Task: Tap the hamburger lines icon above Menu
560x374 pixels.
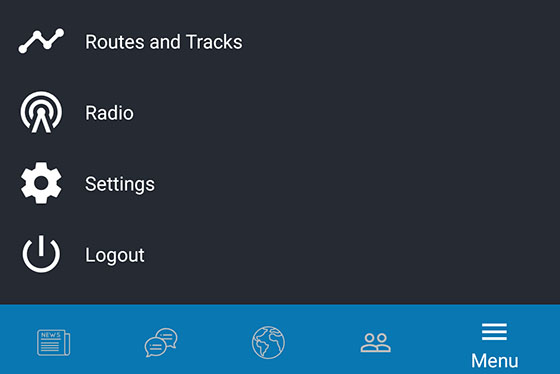Action: tap(494, 332)
